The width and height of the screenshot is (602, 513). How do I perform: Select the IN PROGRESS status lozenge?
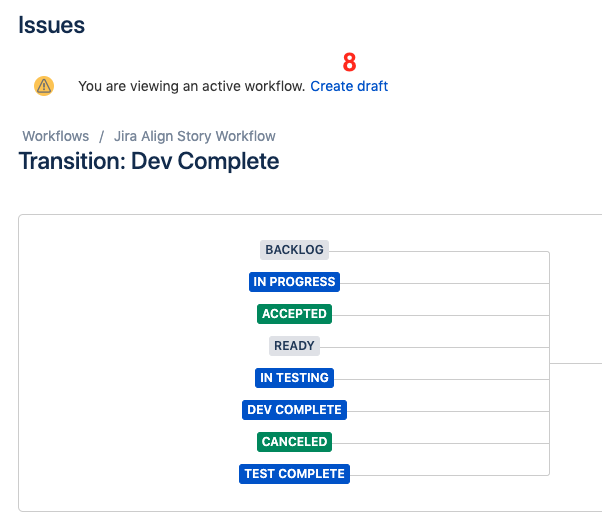tap(294, 281)
